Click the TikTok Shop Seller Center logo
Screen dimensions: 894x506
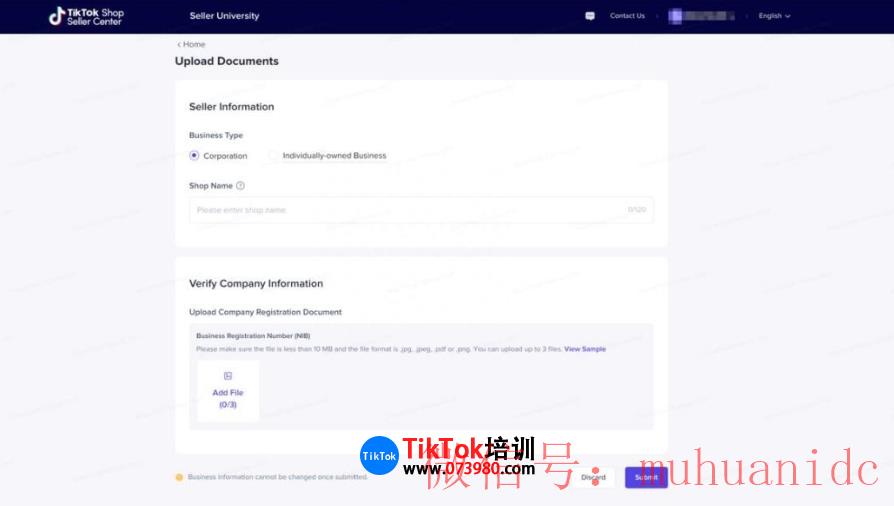87,16
